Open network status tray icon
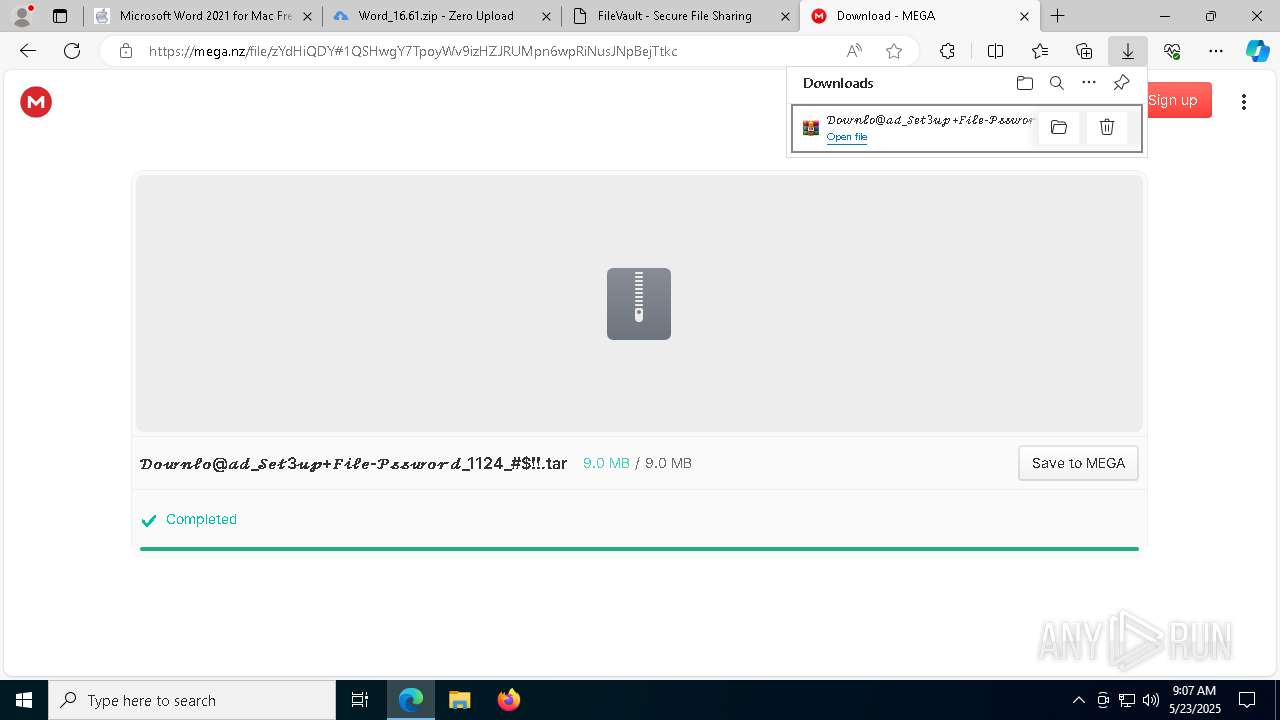The width and height of the screenshot is (1280, 720). click(x=1126, y=700)
